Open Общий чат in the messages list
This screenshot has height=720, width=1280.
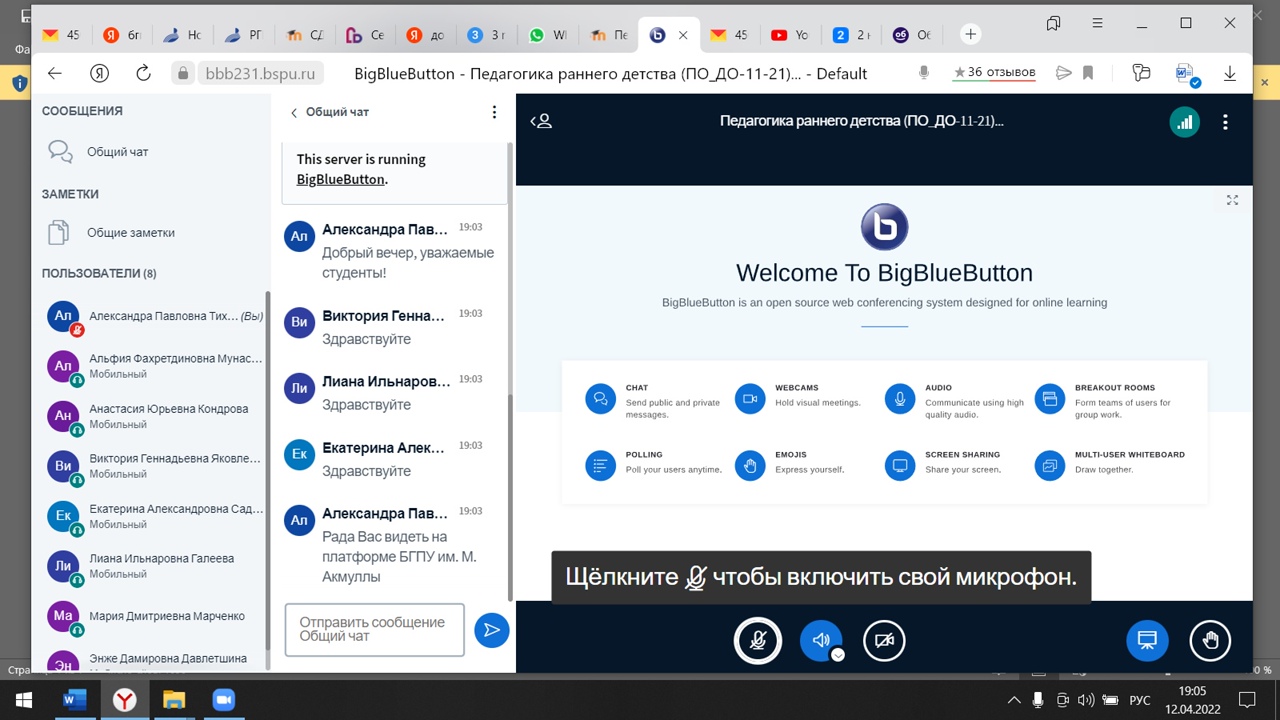[117, 152]
